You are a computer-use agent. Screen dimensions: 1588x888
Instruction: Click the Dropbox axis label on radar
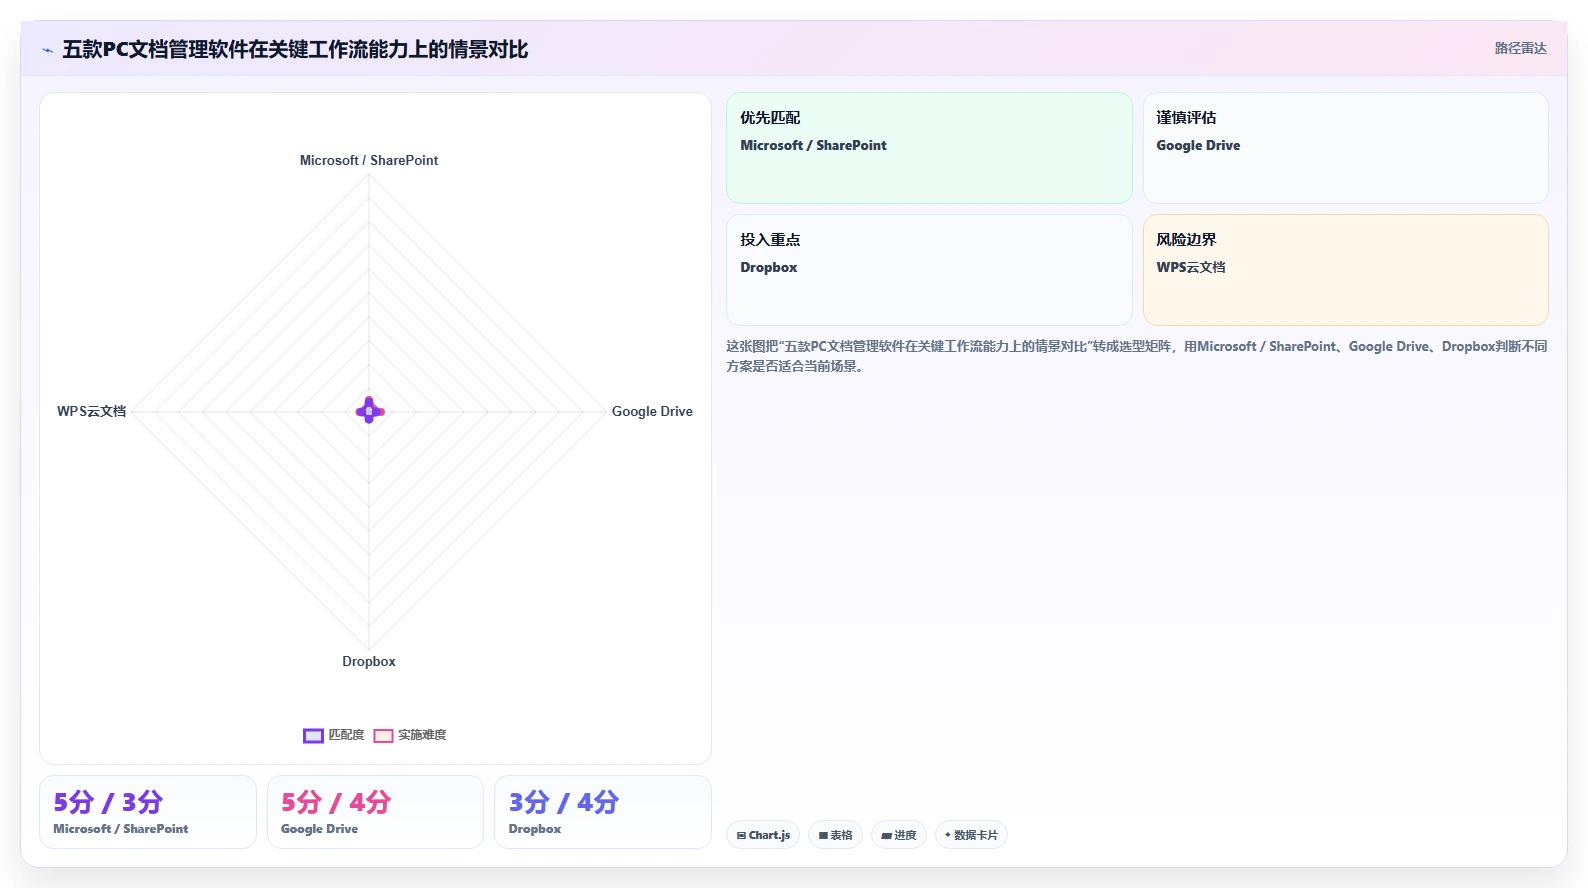369,661
